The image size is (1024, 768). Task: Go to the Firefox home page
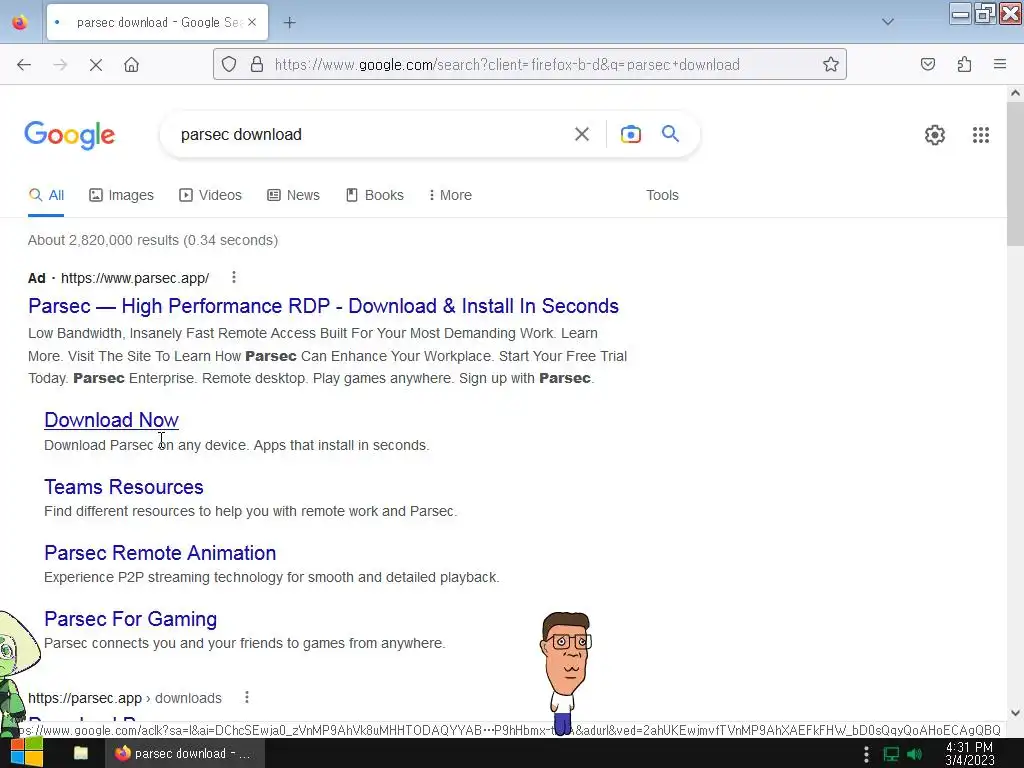pyautogui.click(x=131, y=65)
